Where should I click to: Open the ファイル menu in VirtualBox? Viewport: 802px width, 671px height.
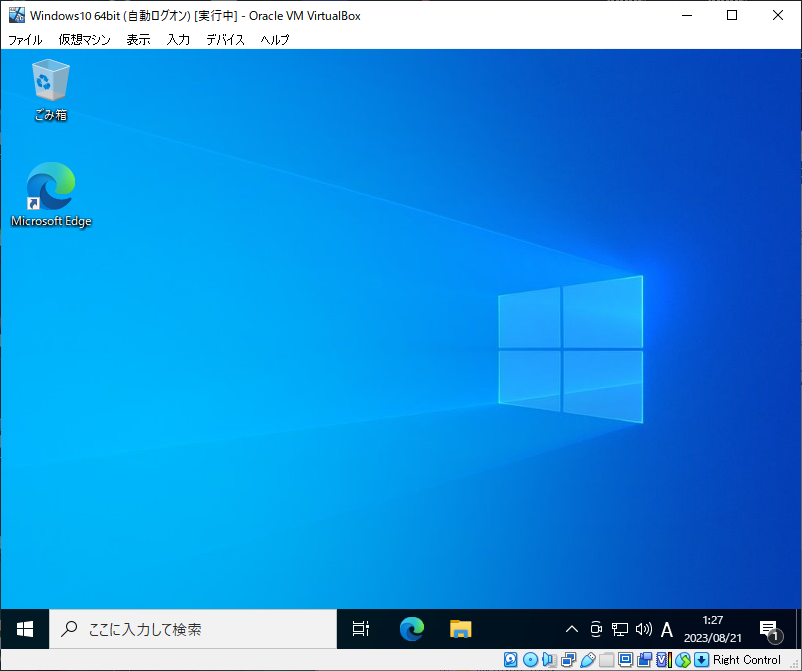[25, 40]
